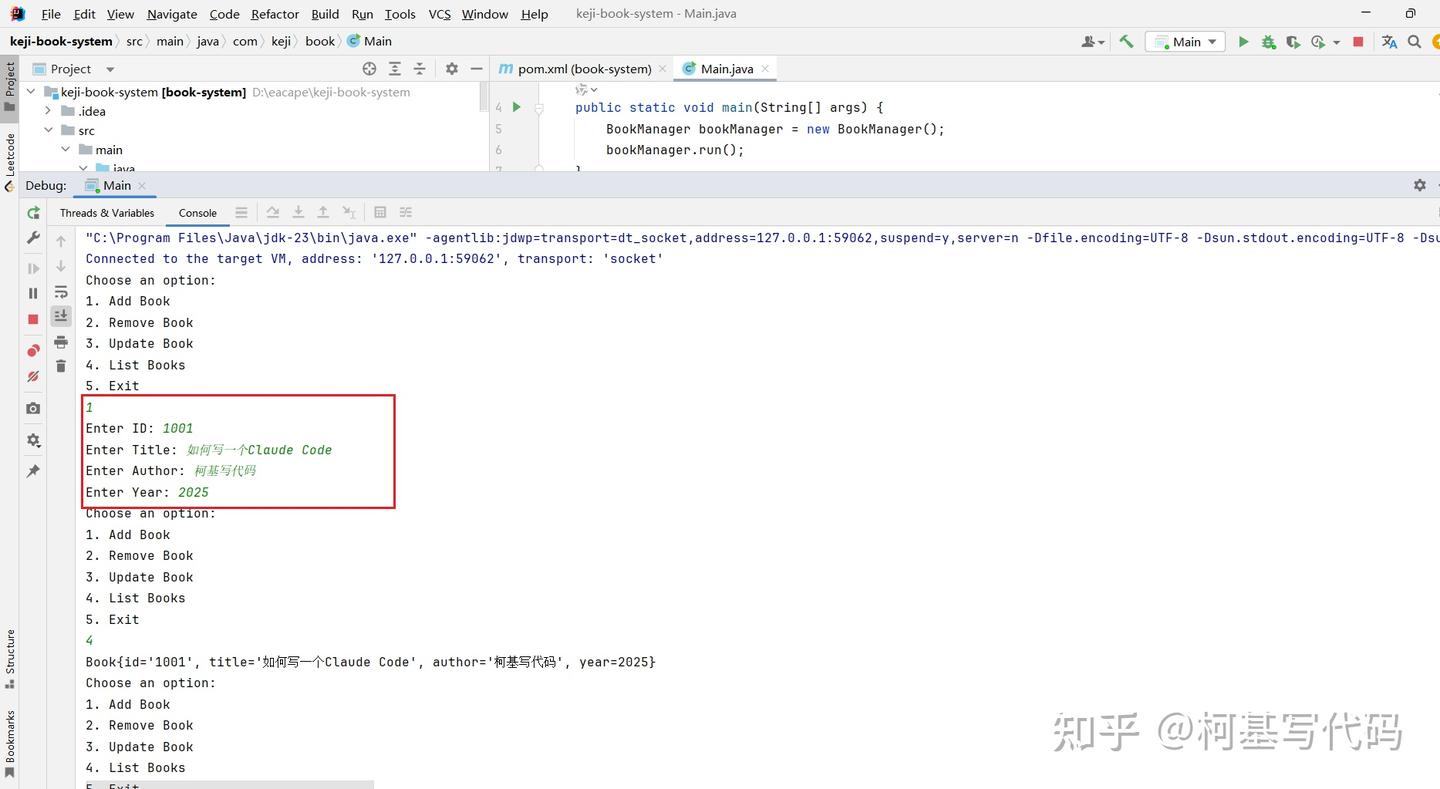Open Search Everywhere magnifier icon
The width and height of the screenshot is (1440, 789).
click(1414, 42)
